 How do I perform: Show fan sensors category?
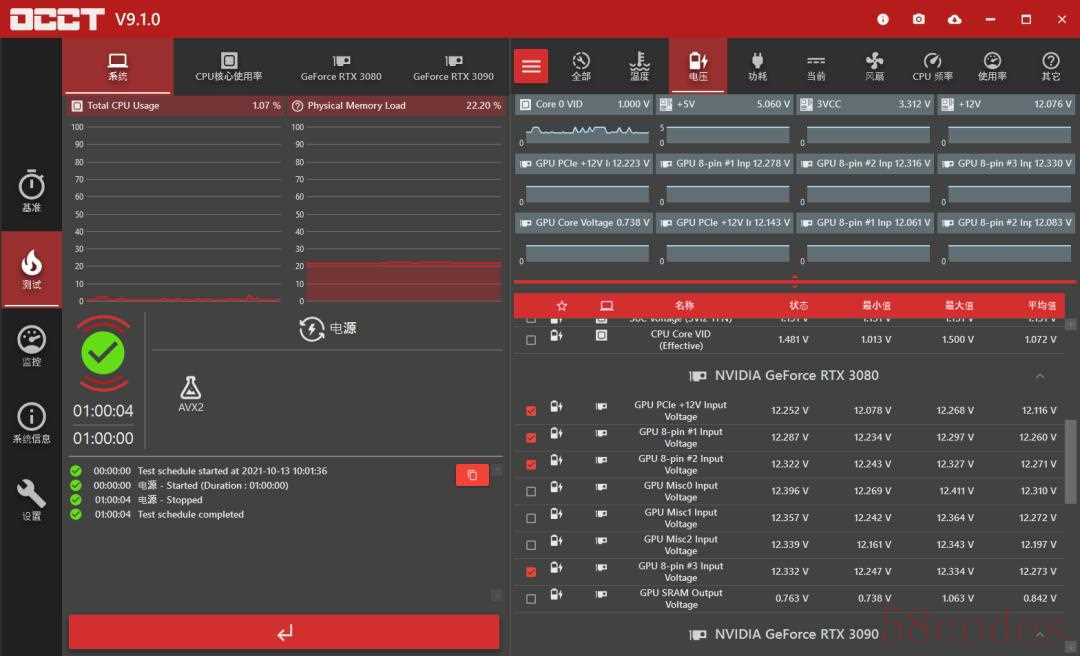point(874,66)
